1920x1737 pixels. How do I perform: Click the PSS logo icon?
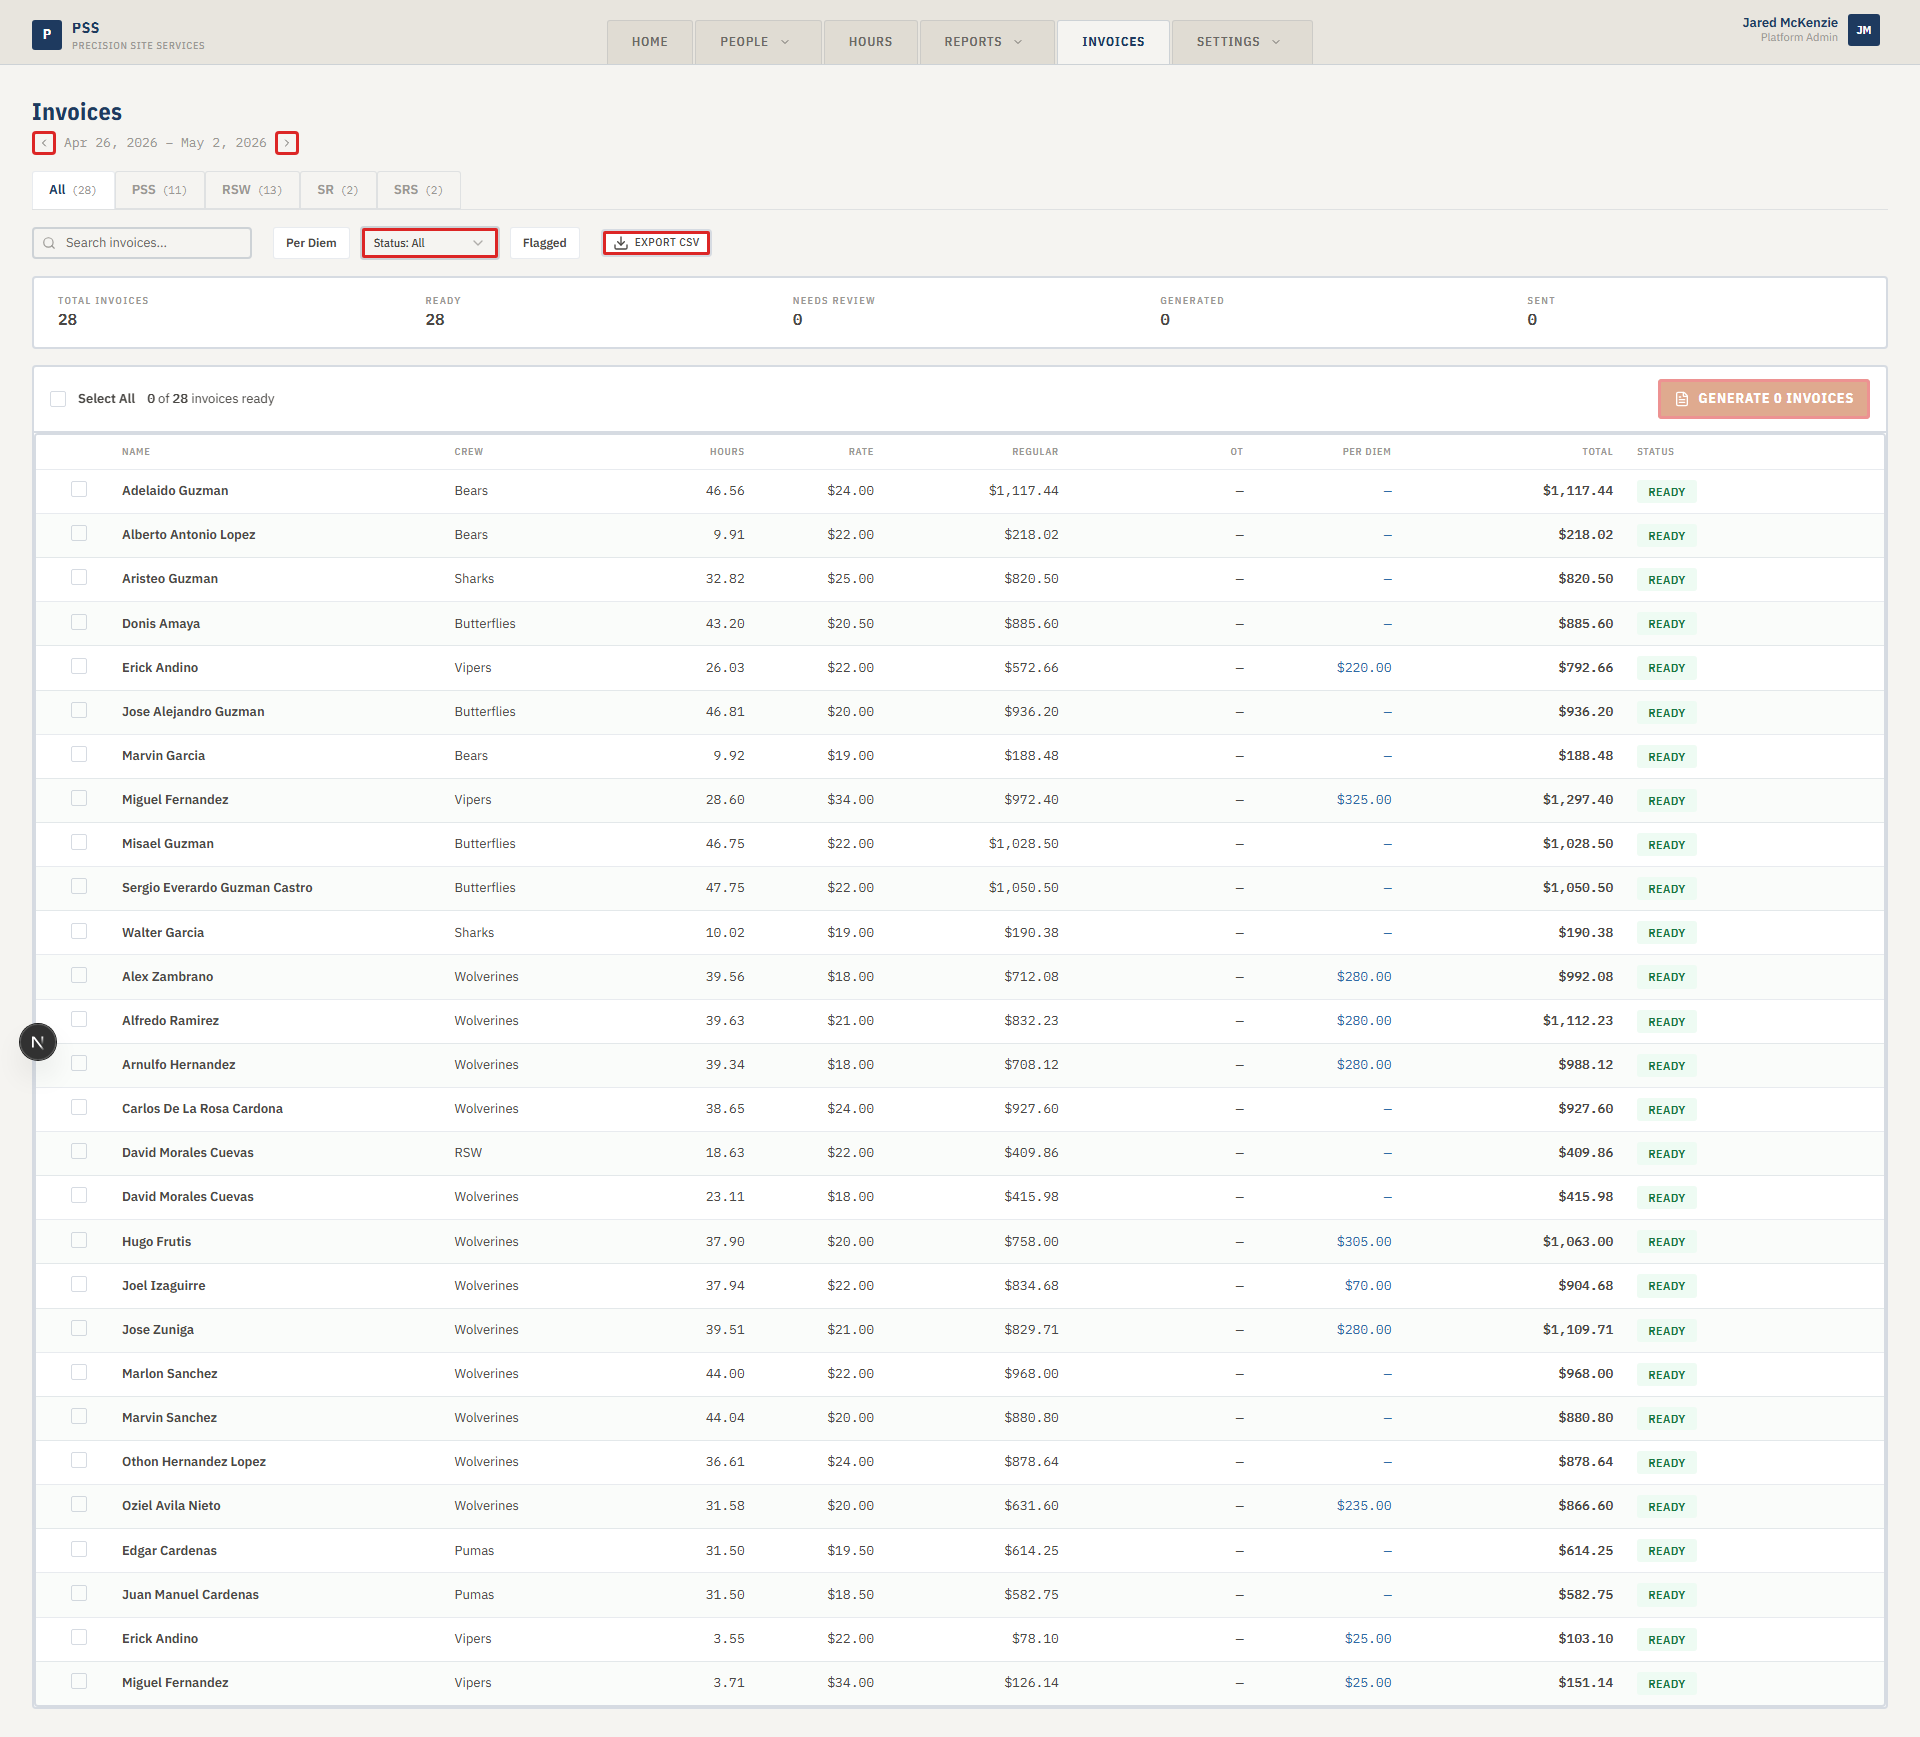click(47, 35)
